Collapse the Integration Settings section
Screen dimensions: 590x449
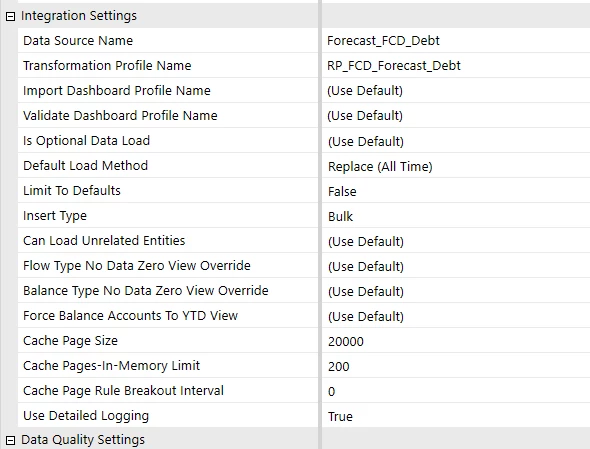pos(11,17)
